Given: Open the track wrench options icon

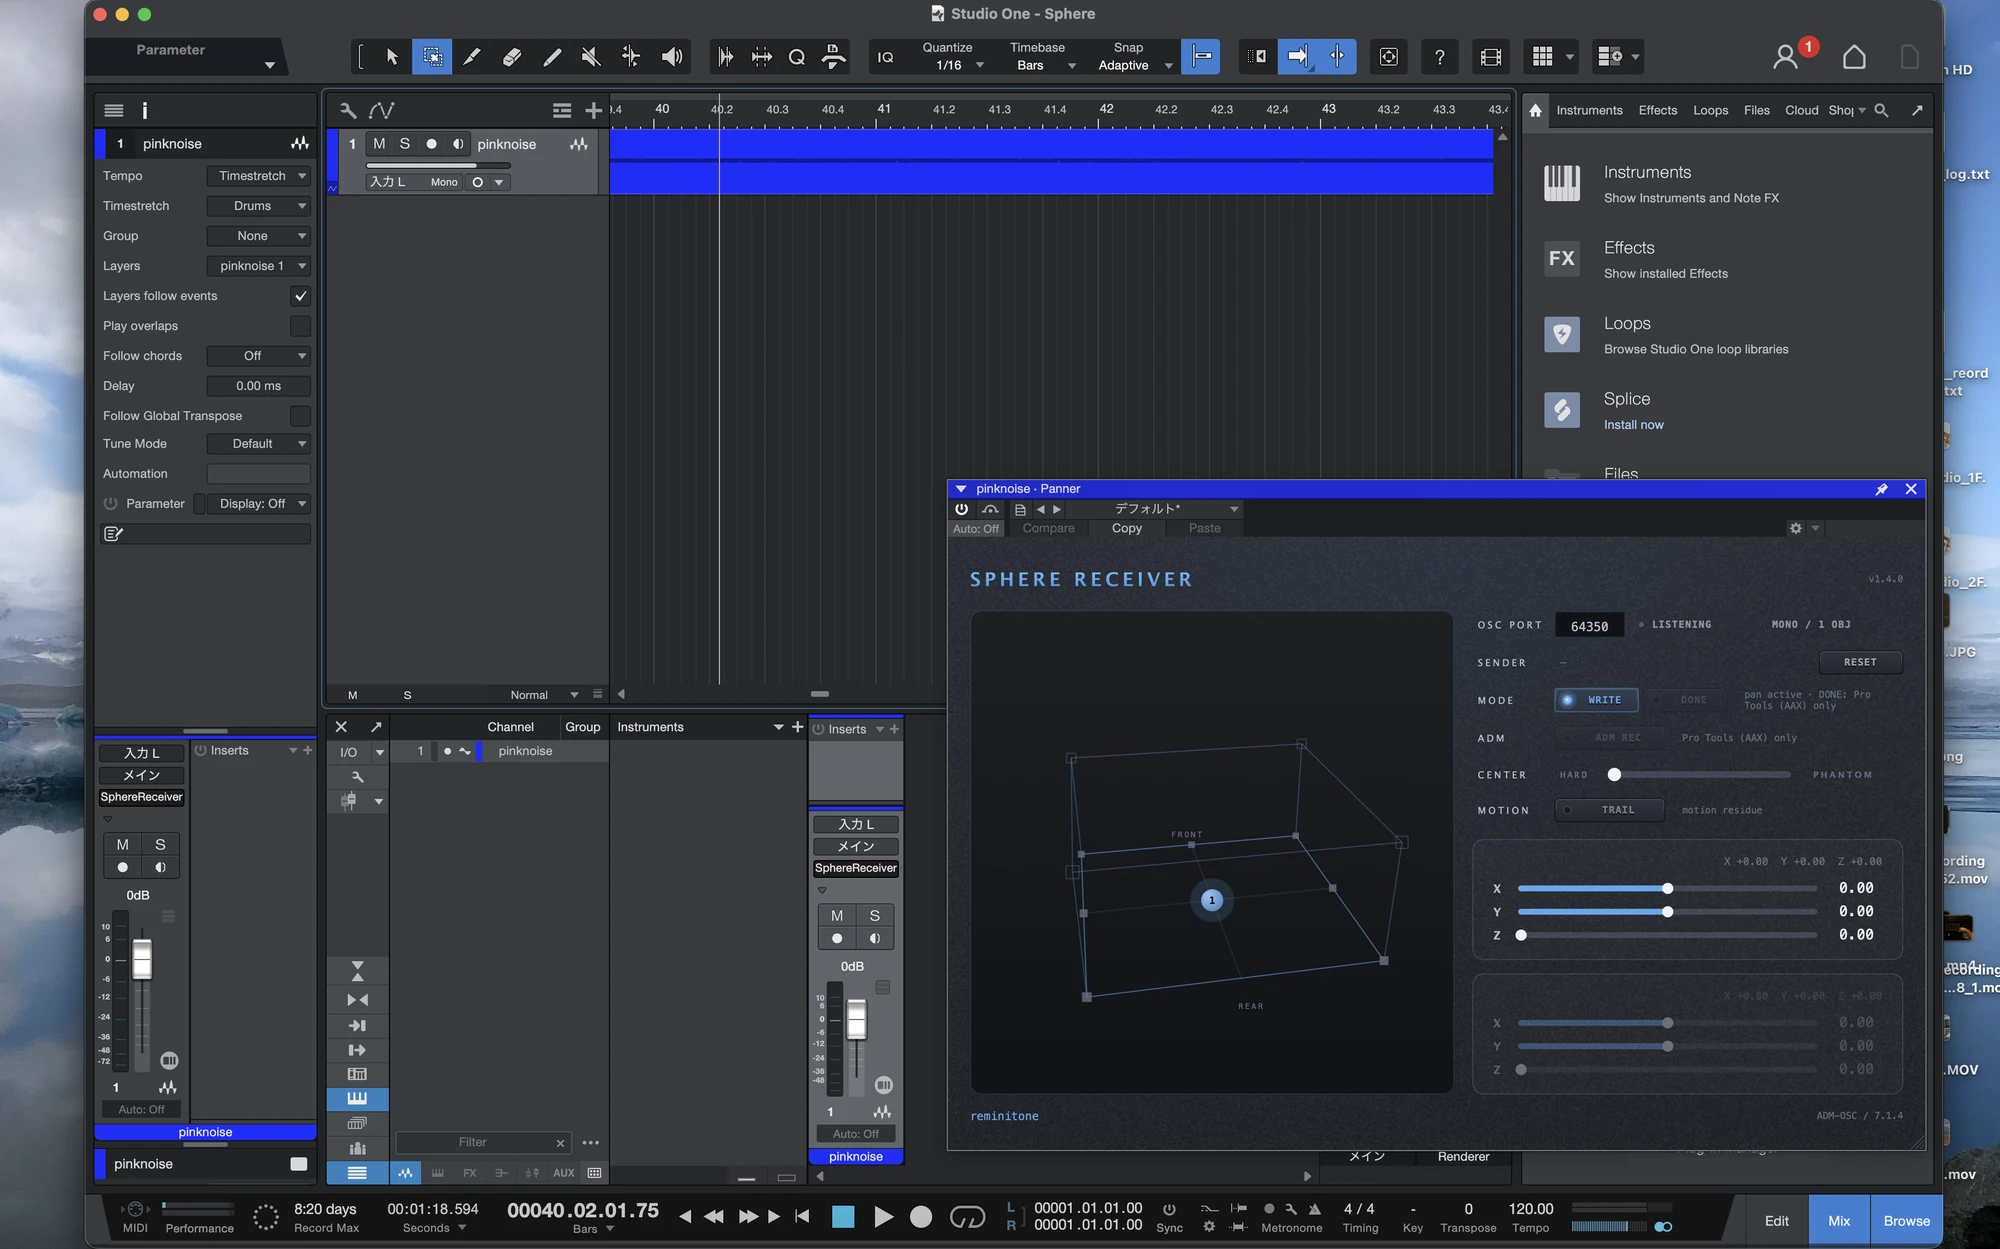Looking at the screenshot, I should [x=348, y=110].
